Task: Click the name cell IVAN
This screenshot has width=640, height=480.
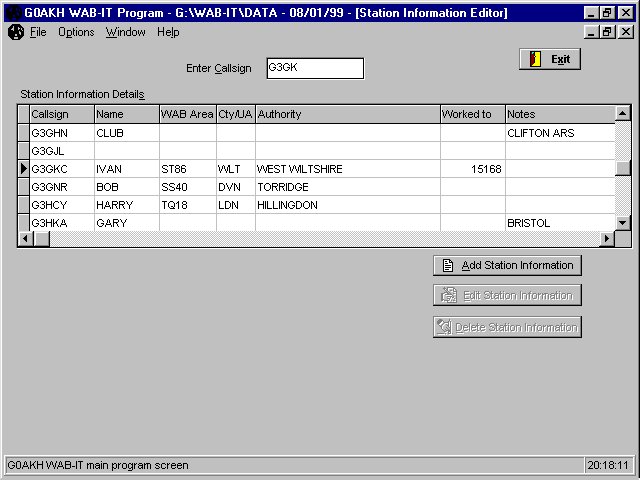Action: click(x=127, y=169)
